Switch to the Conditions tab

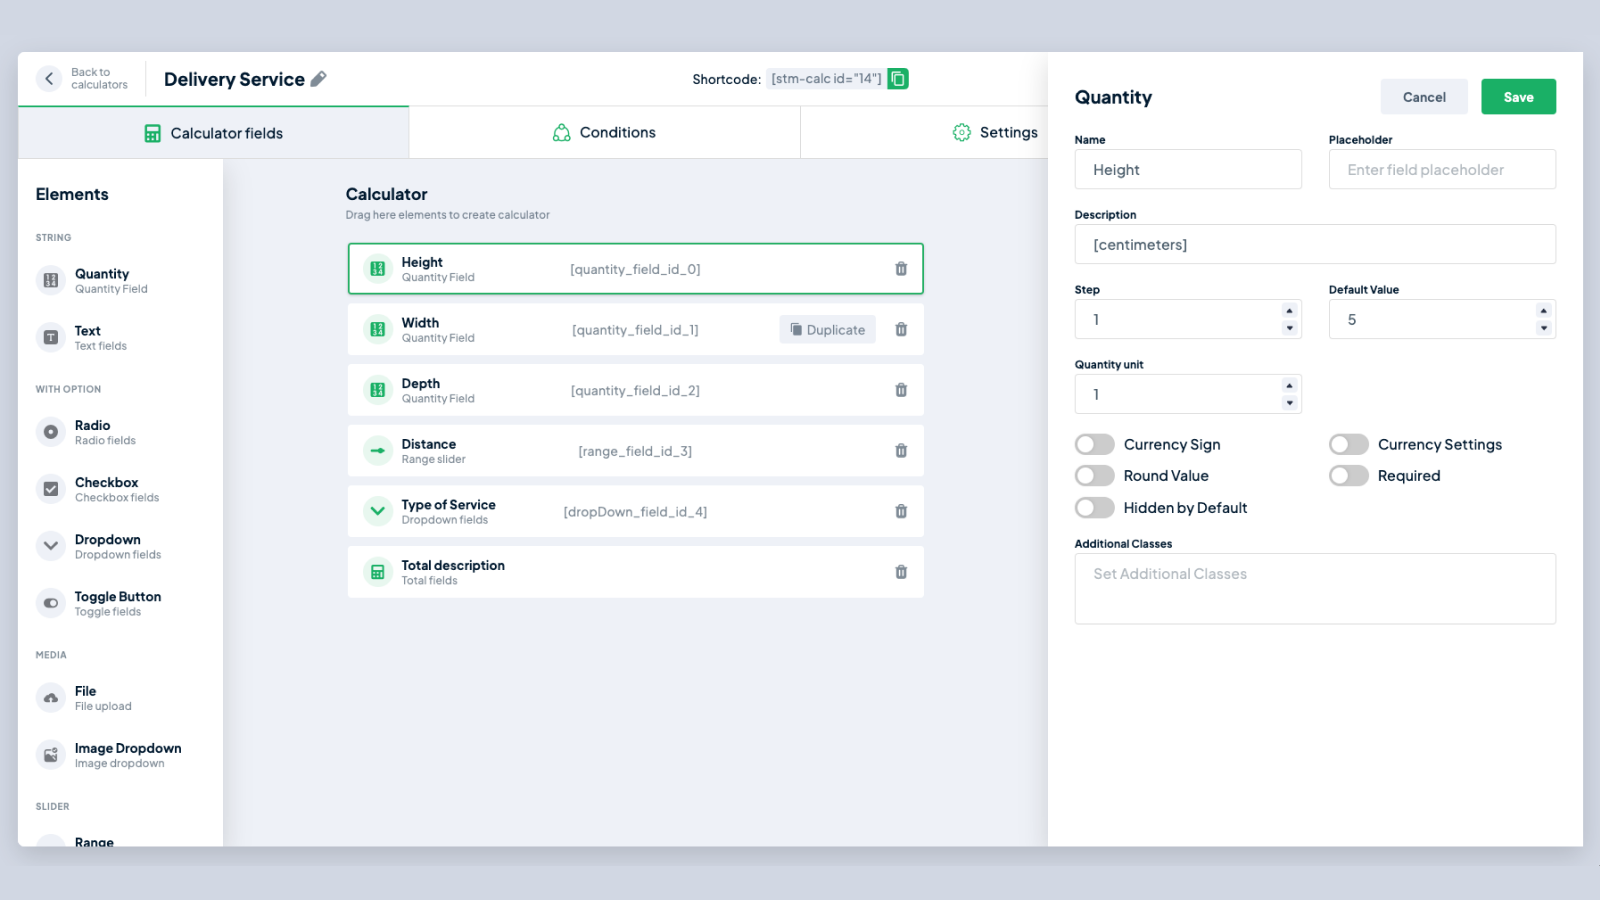604,133
